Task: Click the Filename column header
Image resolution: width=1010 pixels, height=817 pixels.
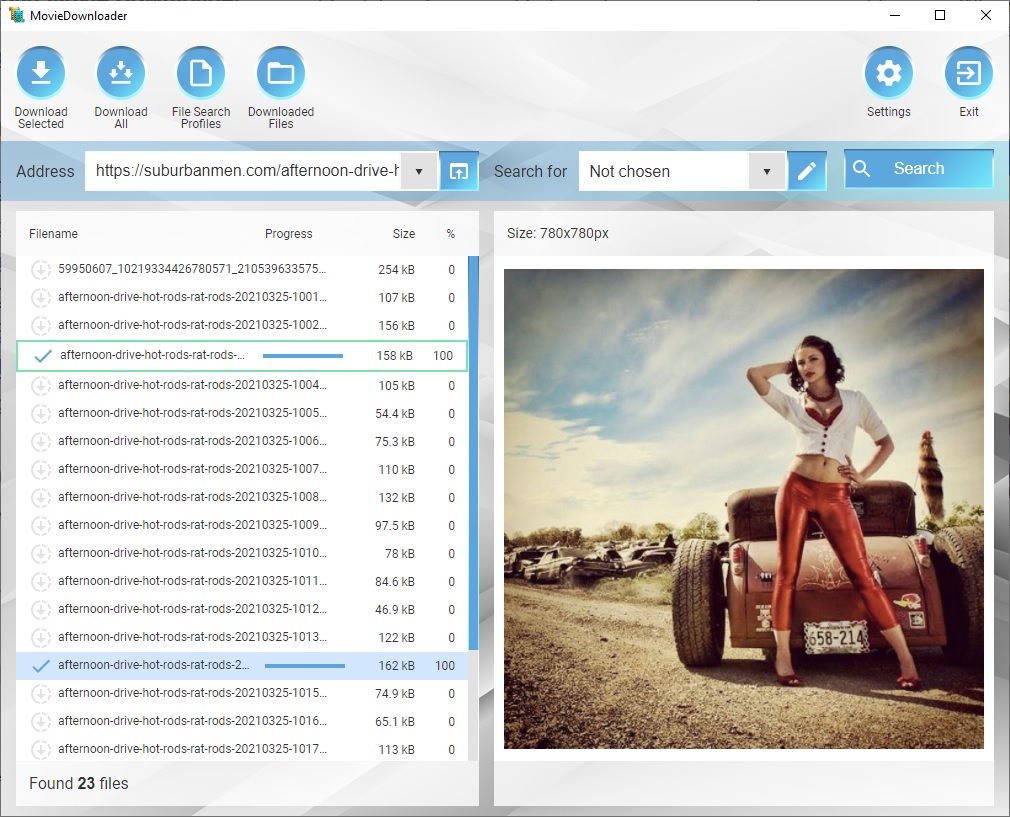Action: 53,234
